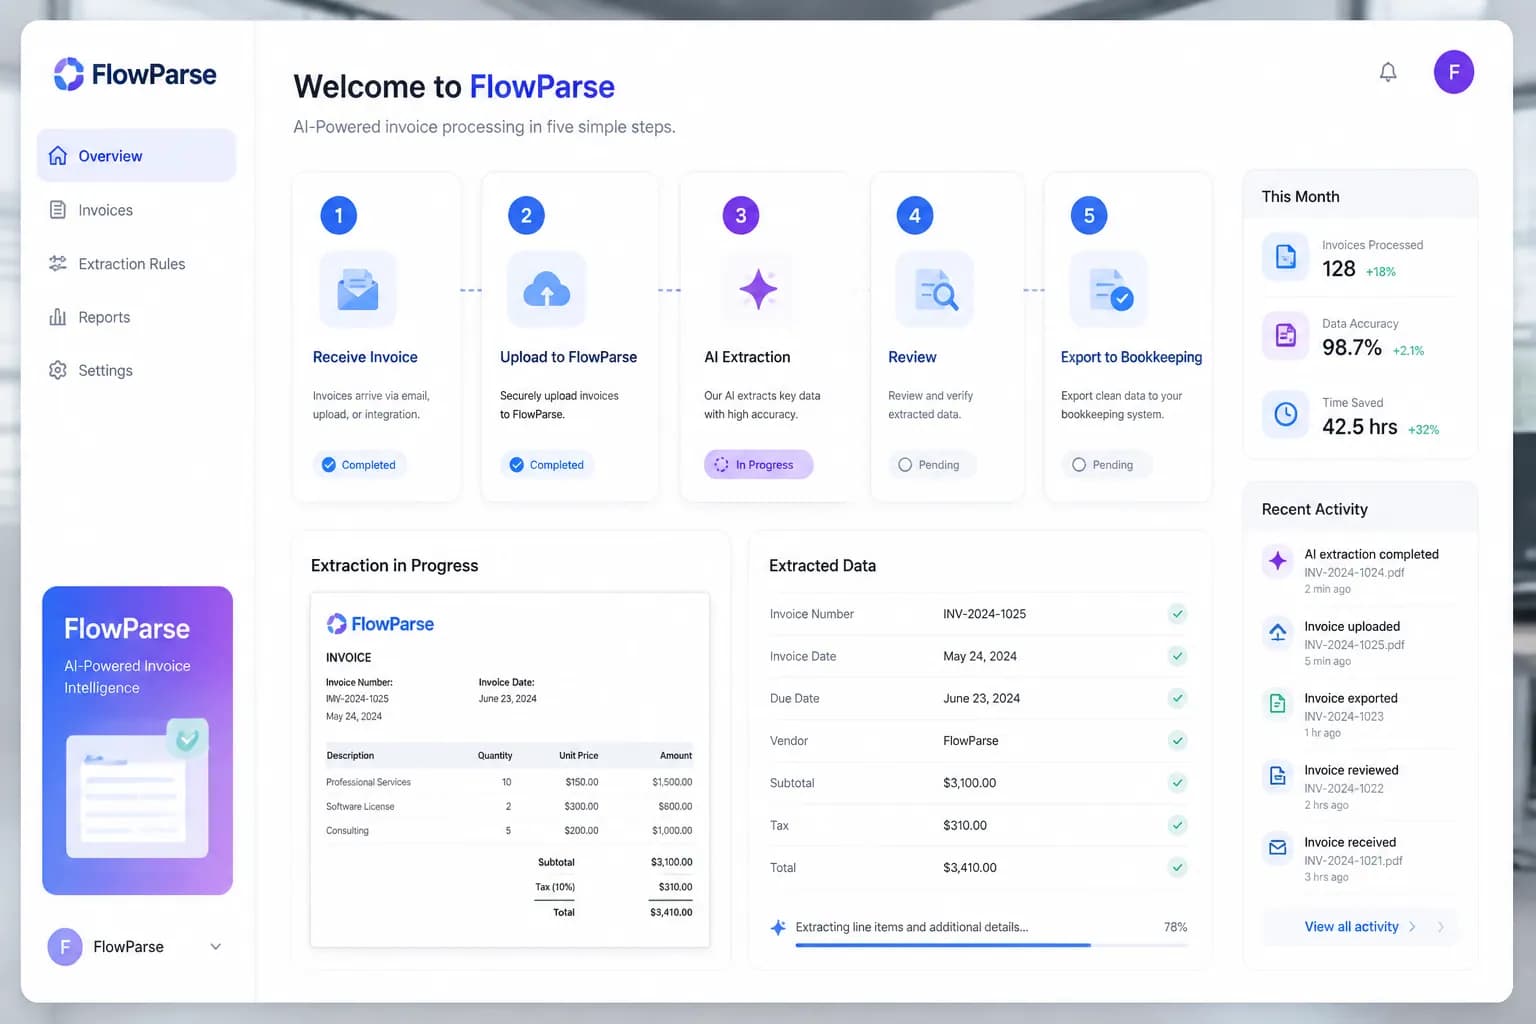Open the Extraction Rules menu item
The height and width of the screenshot is (1024, 1536).
137,264
